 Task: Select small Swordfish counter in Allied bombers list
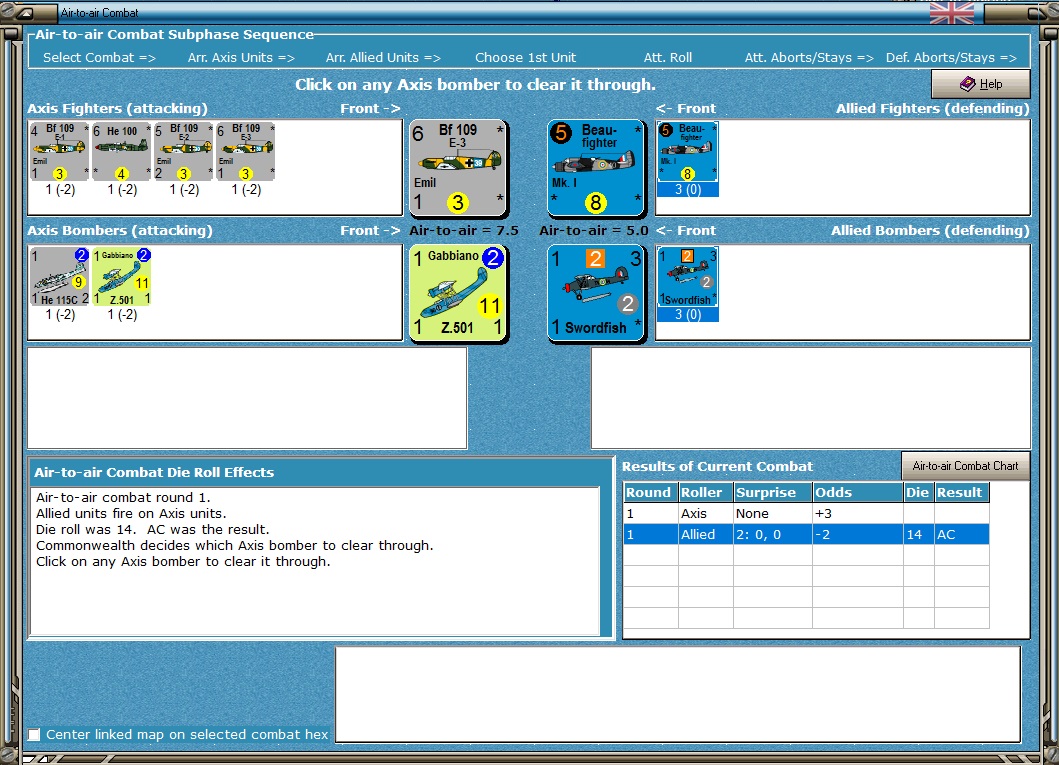688,277
